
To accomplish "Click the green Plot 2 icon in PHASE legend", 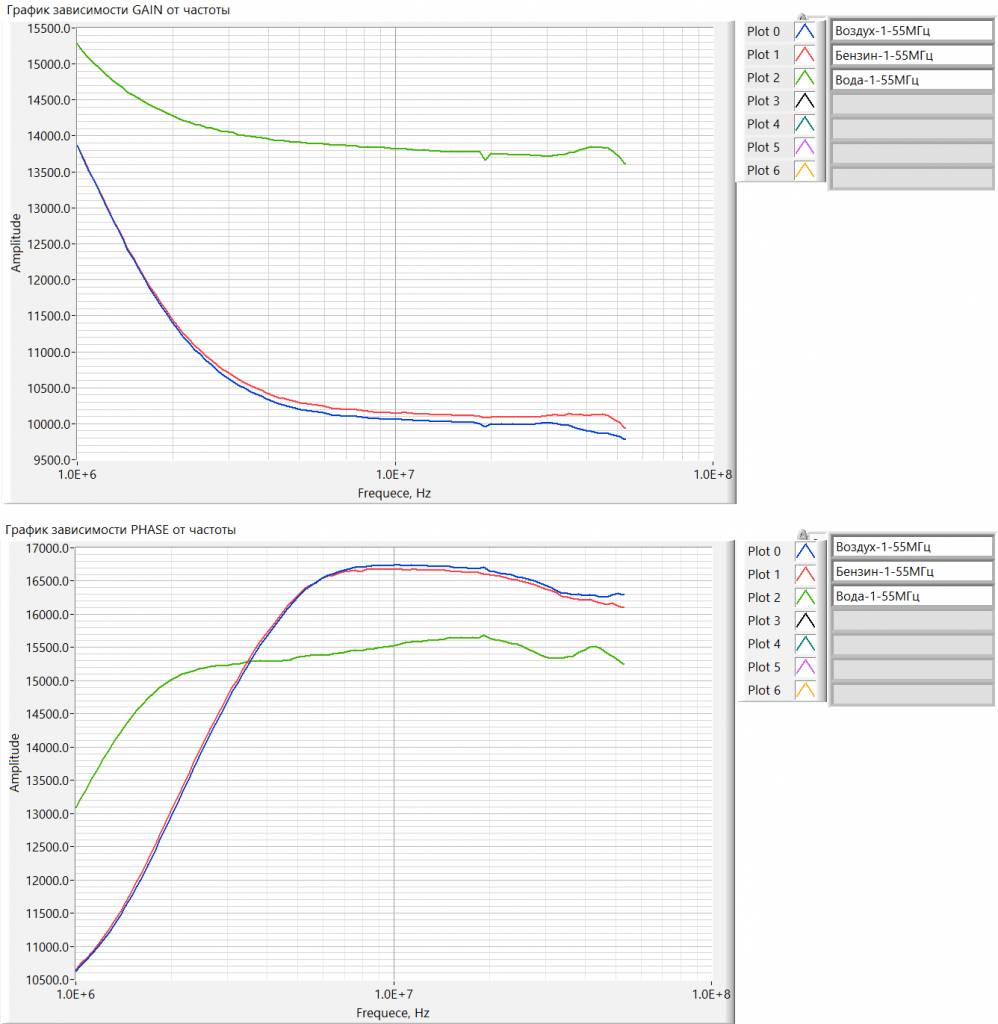I will (x=805, y=597).
